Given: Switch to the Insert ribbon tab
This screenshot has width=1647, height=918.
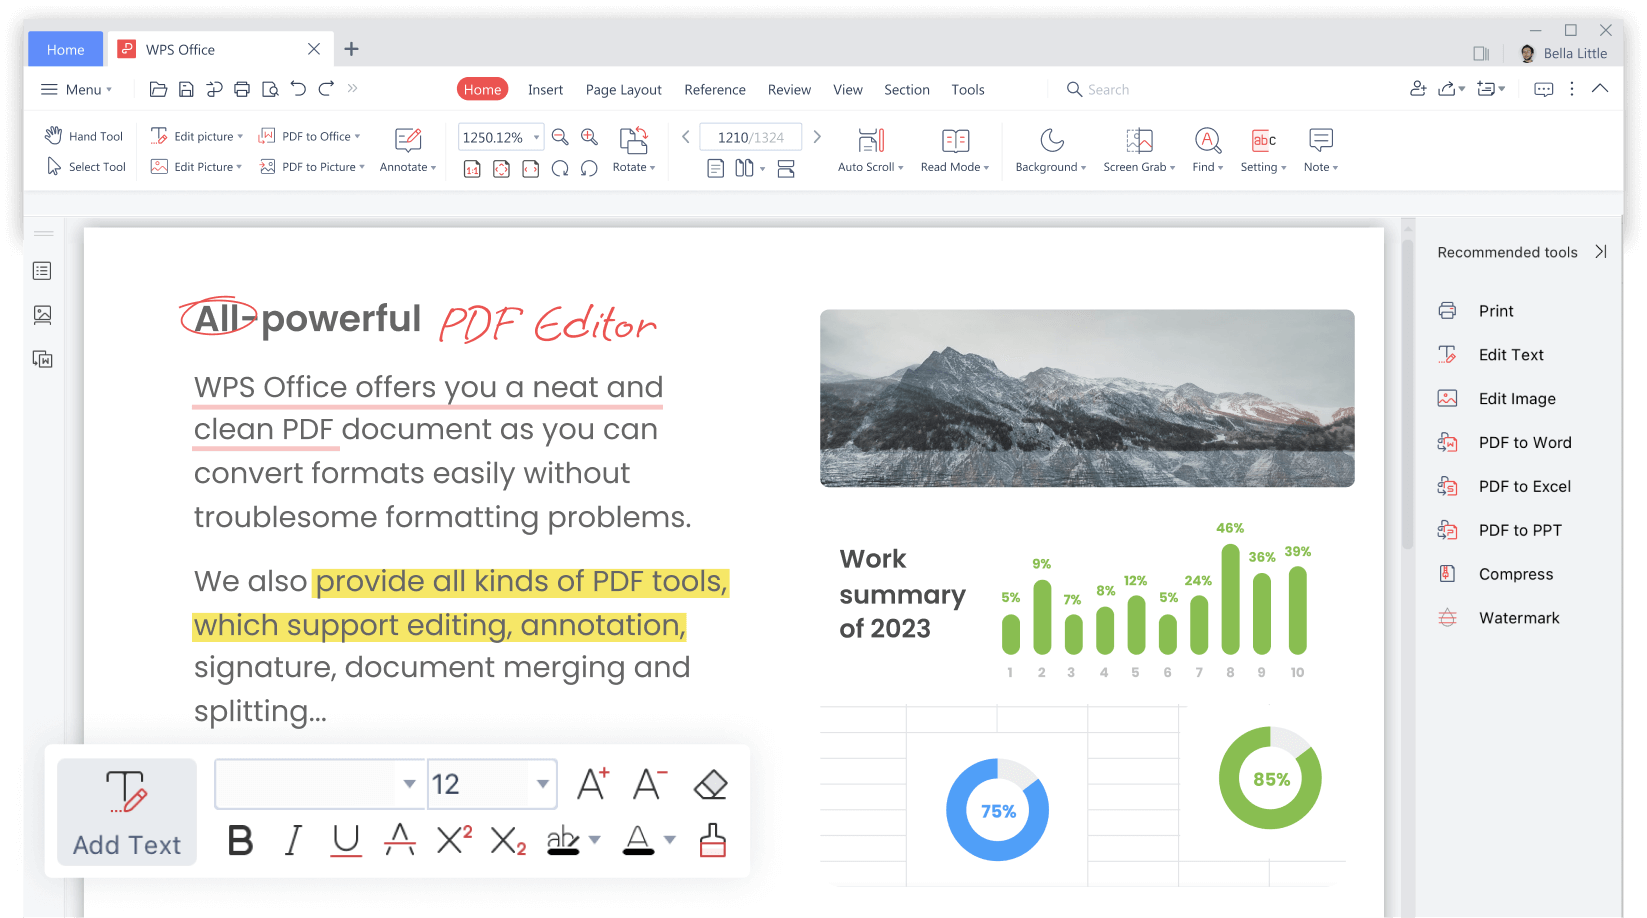Looking at the screenshot, I should tap(545, 89).
